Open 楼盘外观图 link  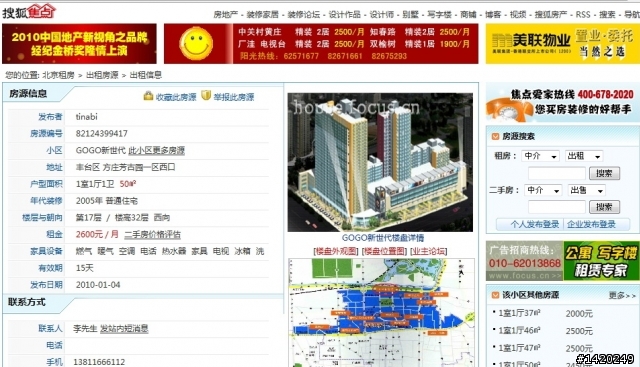336,251
